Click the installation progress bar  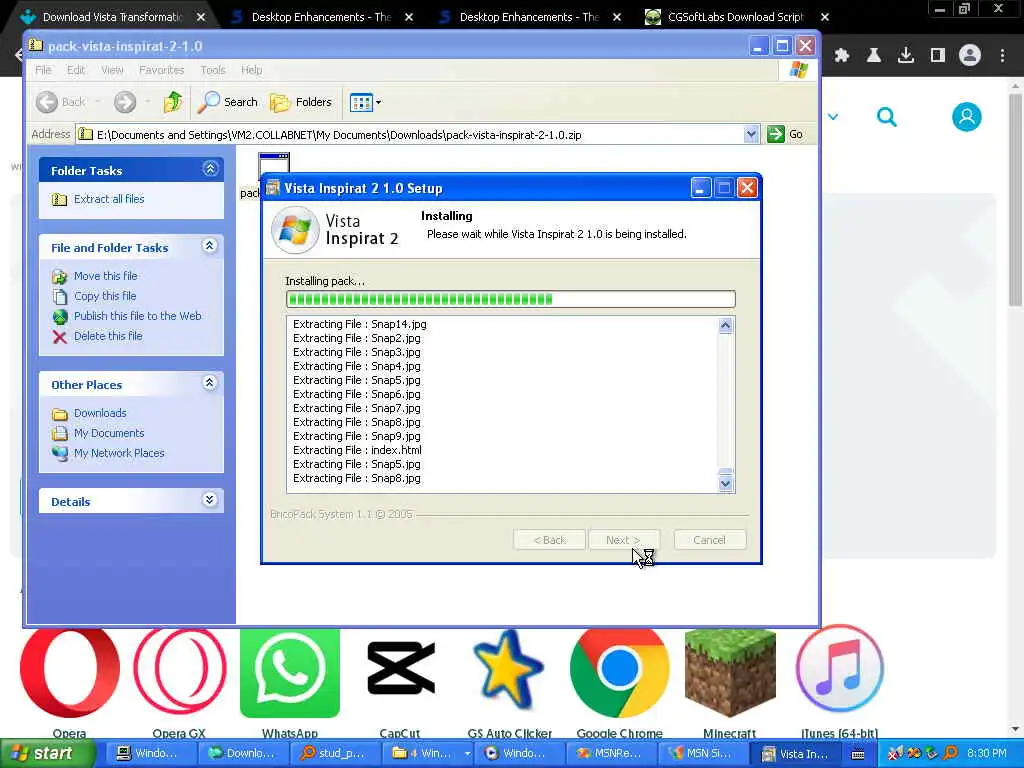coord(511,299)
